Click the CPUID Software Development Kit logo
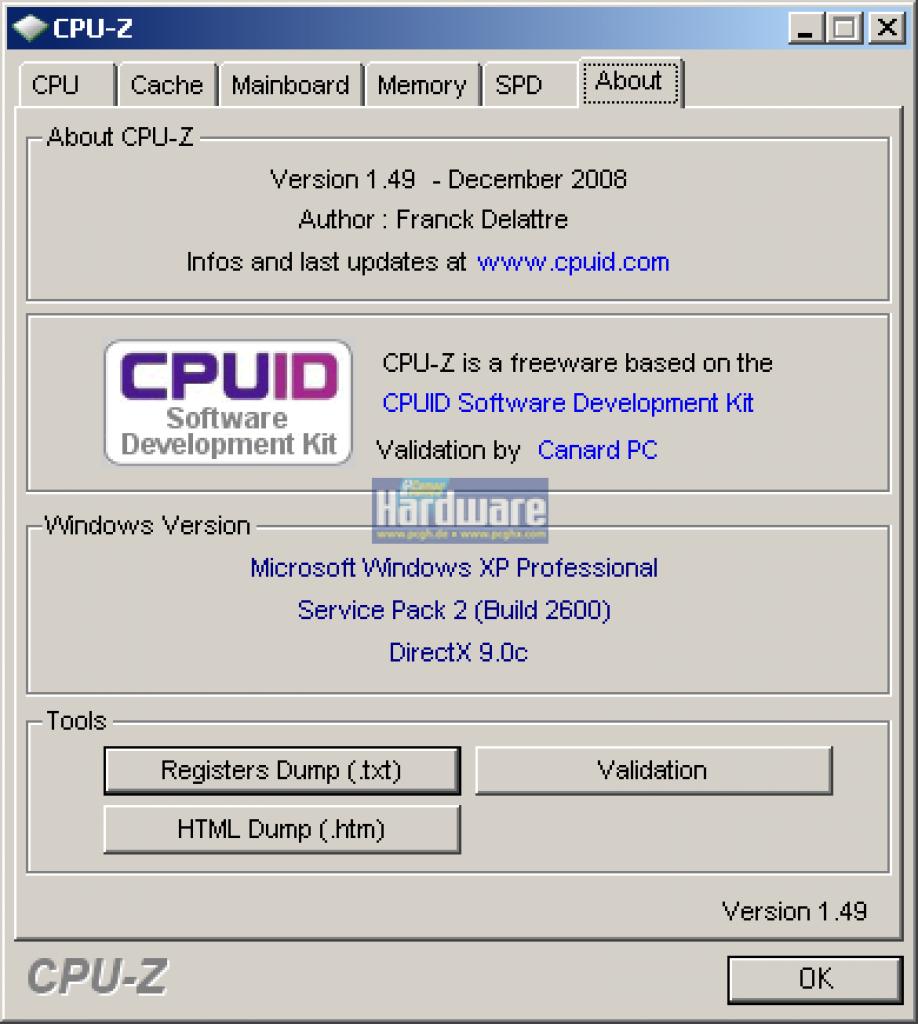918x1024 pixels. coord(229,402)
